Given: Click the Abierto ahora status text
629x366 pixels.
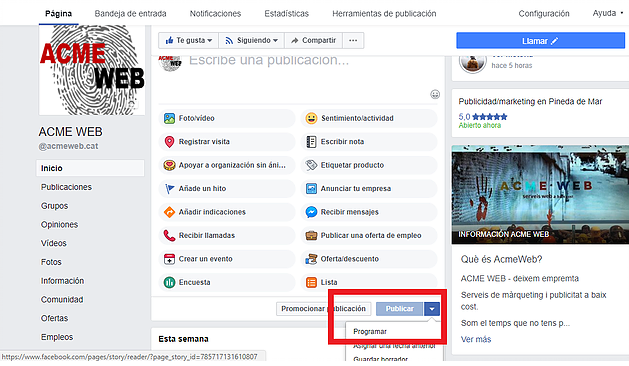Looking at the screenshot, I should coord(480,126).
